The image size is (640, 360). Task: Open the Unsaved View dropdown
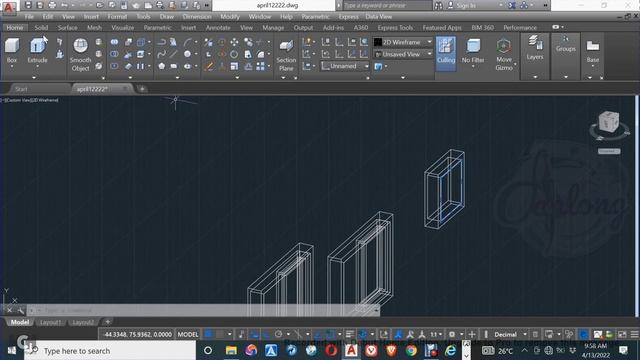(402, 54)
